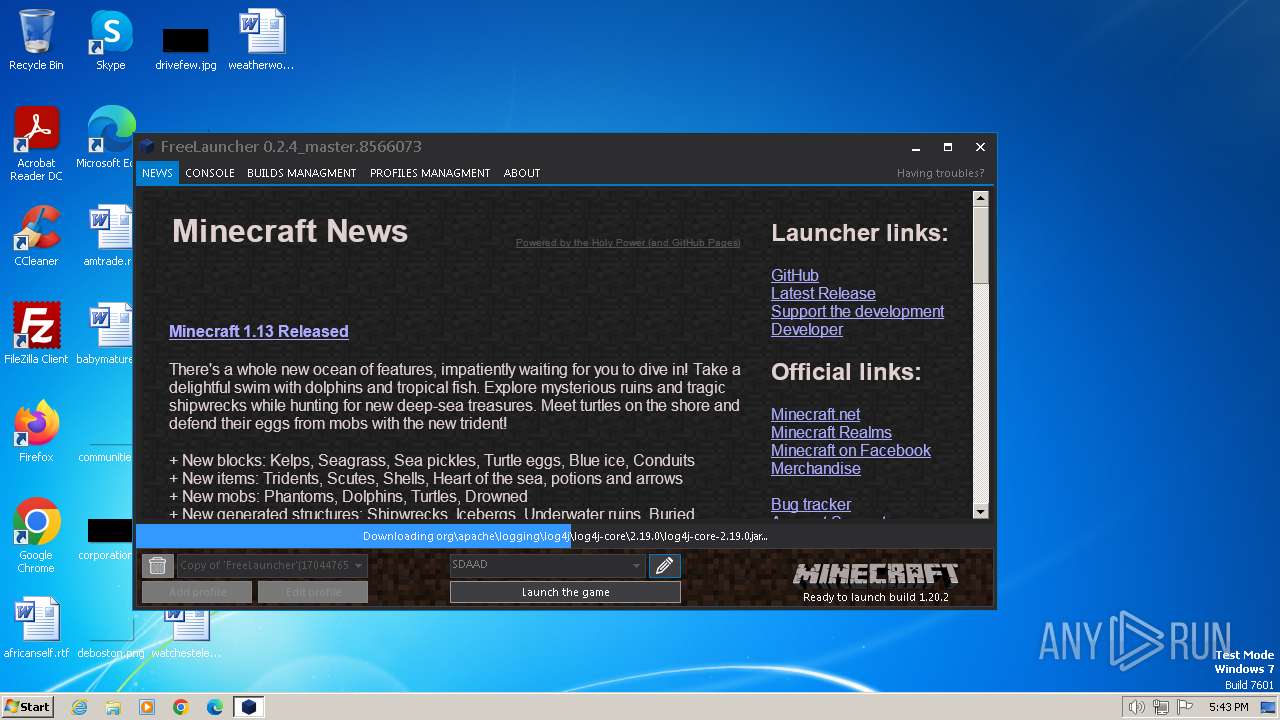Open the Microsoft Edge desktop shortcut
The height and width of the screenshot is (720, 1280).
[x=108, y=138]
